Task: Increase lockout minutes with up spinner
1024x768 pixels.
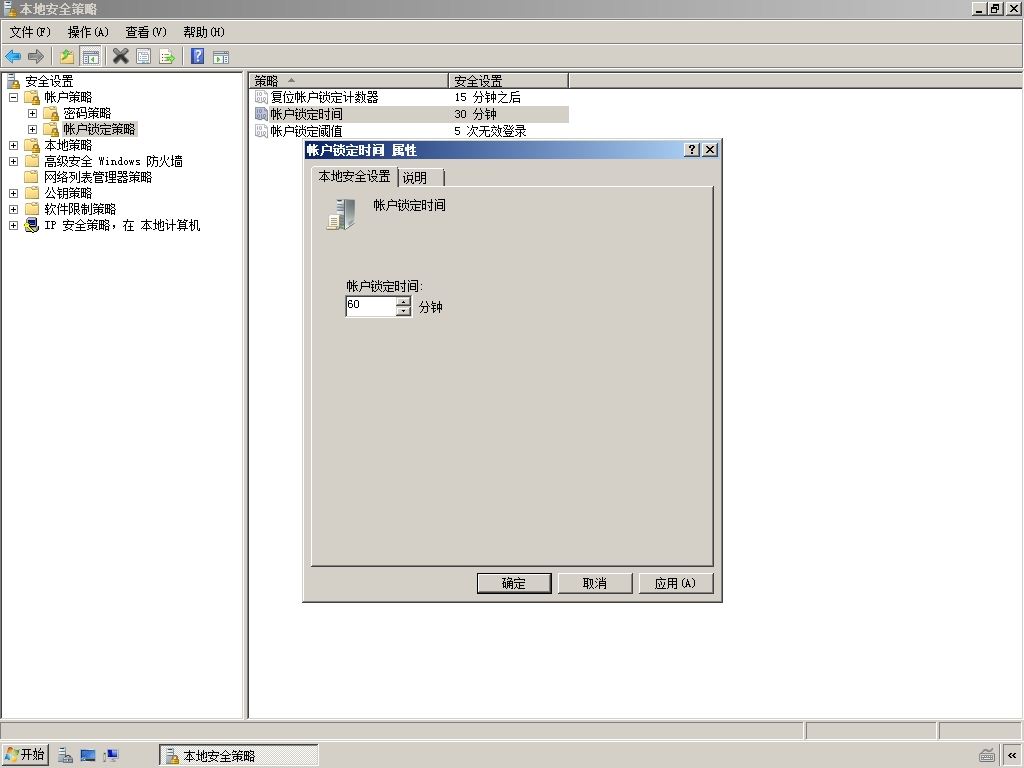Action: (x=404, y=301)
